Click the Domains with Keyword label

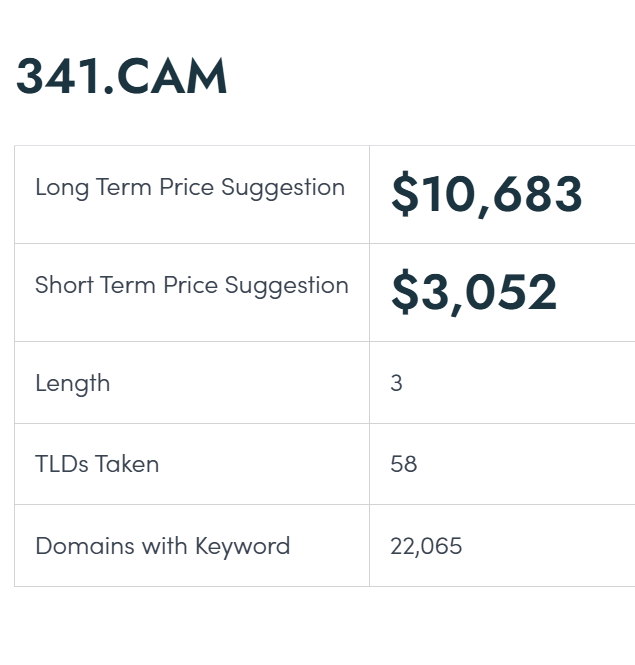(162, 546)
